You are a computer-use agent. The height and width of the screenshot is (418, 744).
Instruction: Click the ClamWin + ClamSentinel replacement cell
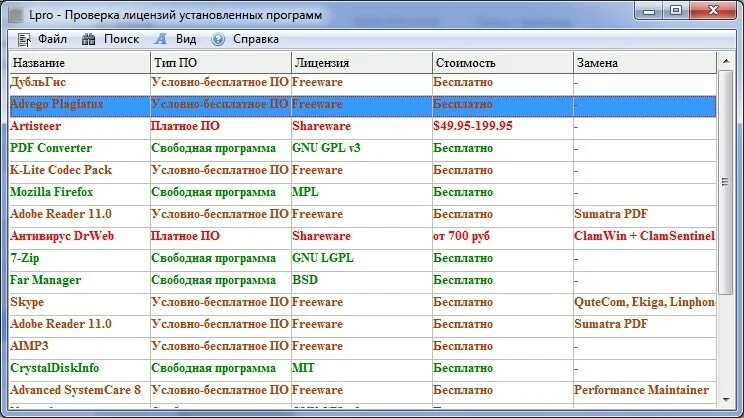point(644,236)
